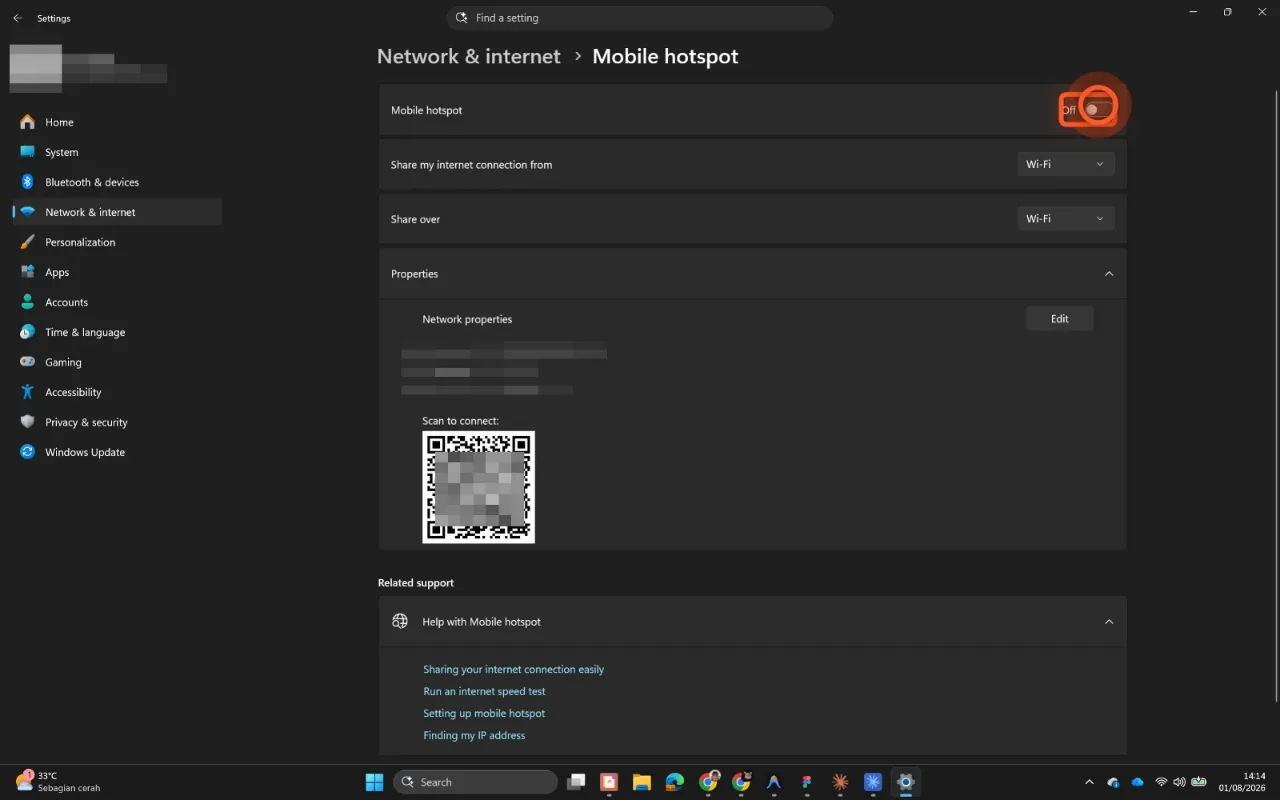The image size is (1280, 800).
Task: Open Windows Update in the sidebar
Action: coord(117,452)
